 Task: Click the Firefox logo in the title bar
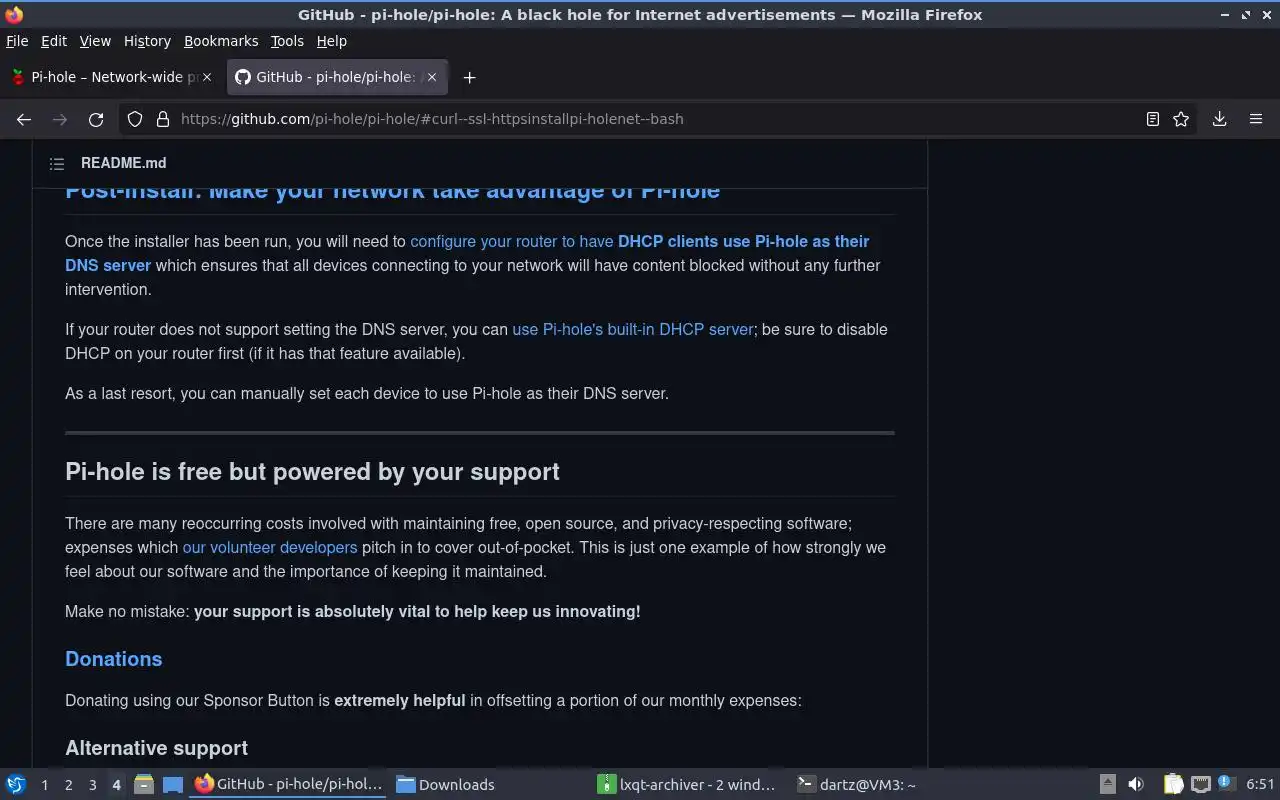[13, 14]
